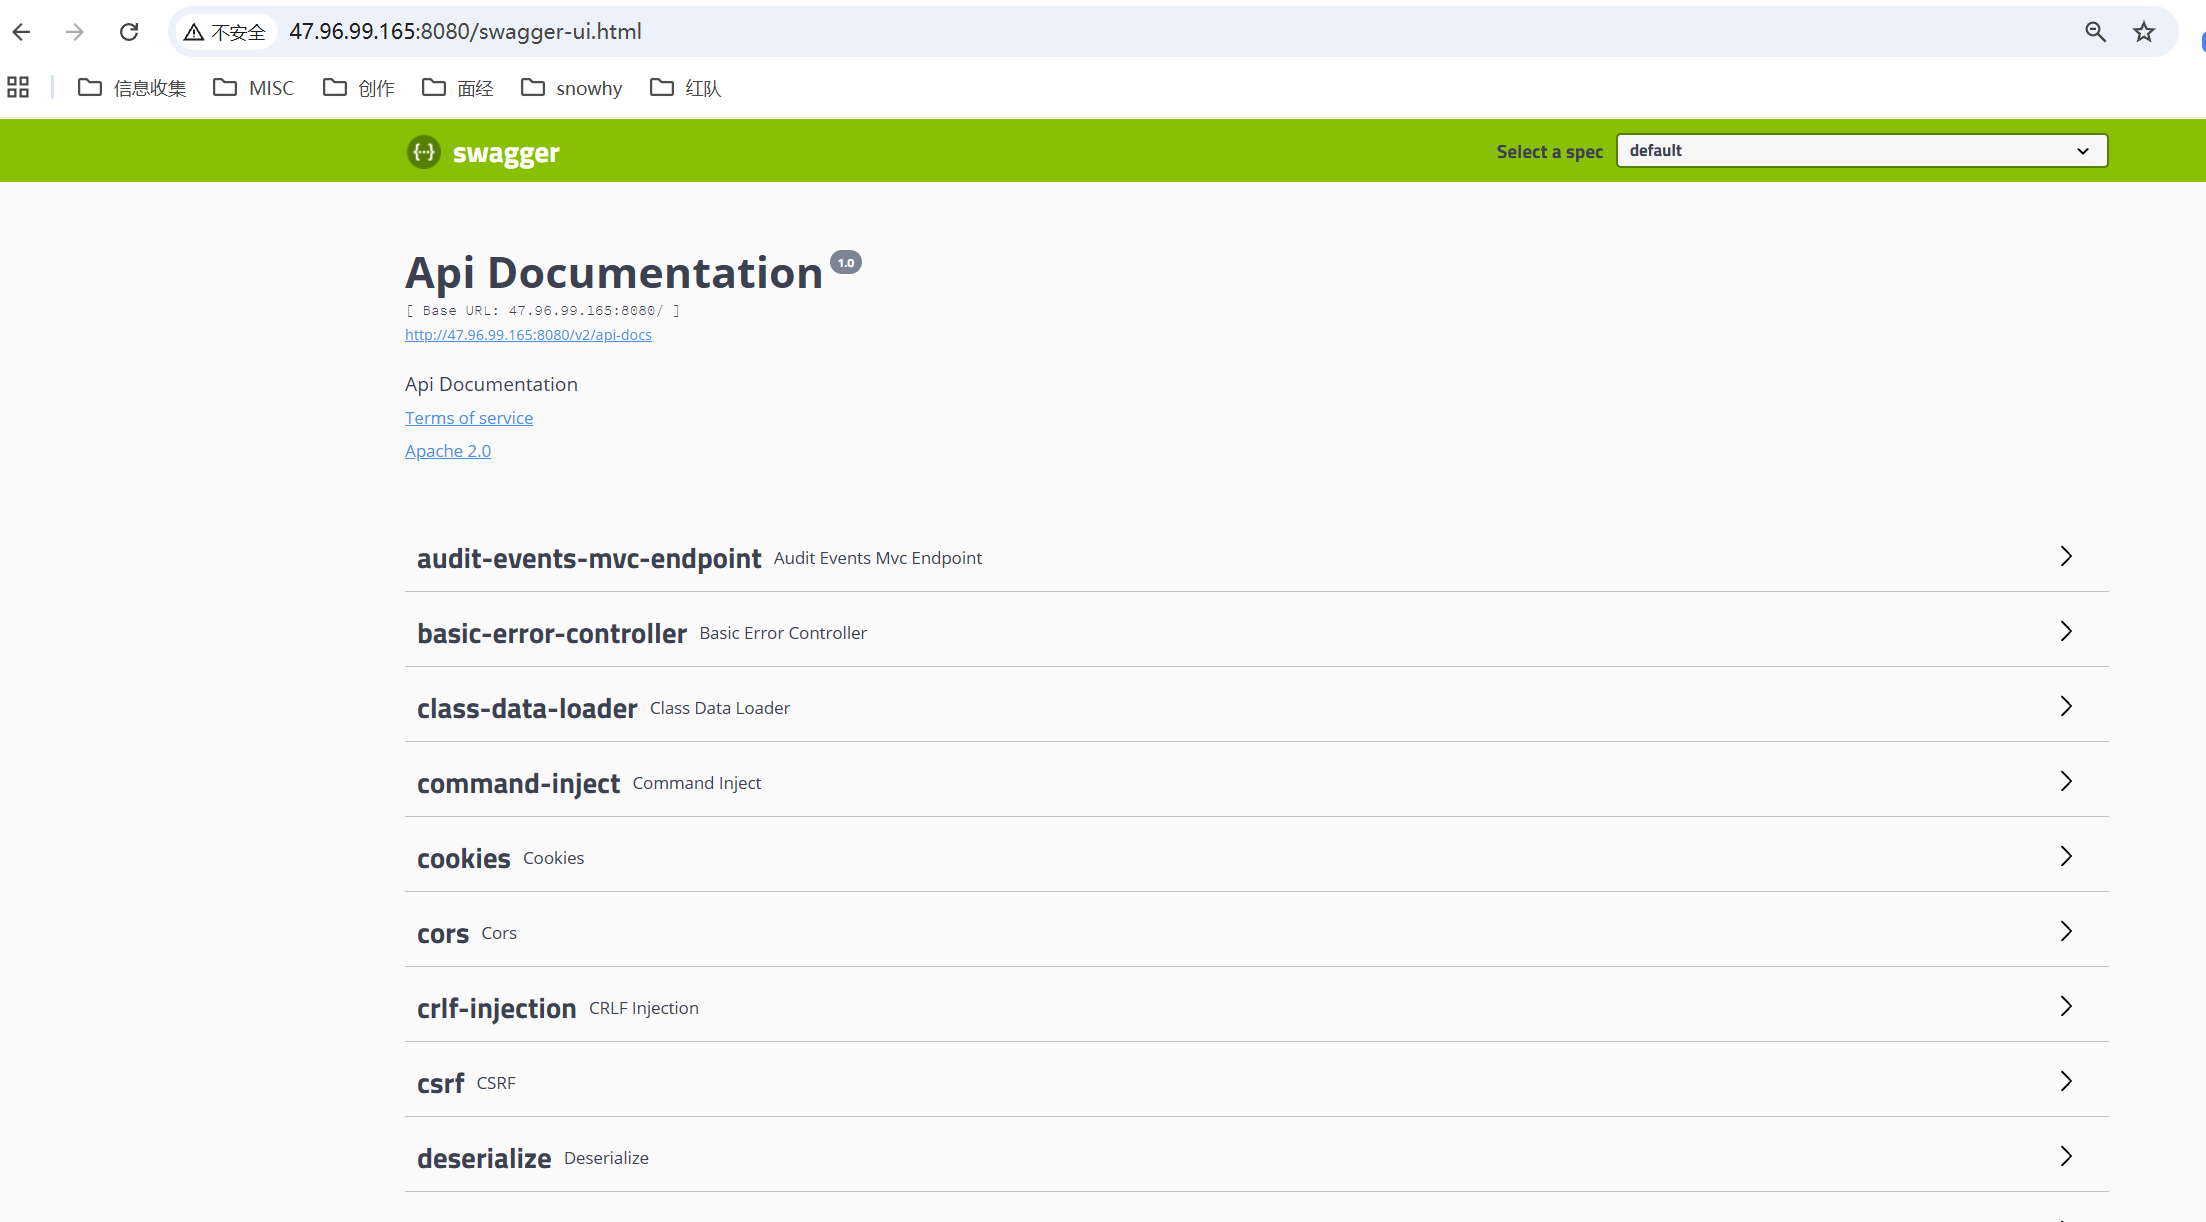
Task: Expand the deserialize section chevron
Action: click(x=2066, y=1156)
